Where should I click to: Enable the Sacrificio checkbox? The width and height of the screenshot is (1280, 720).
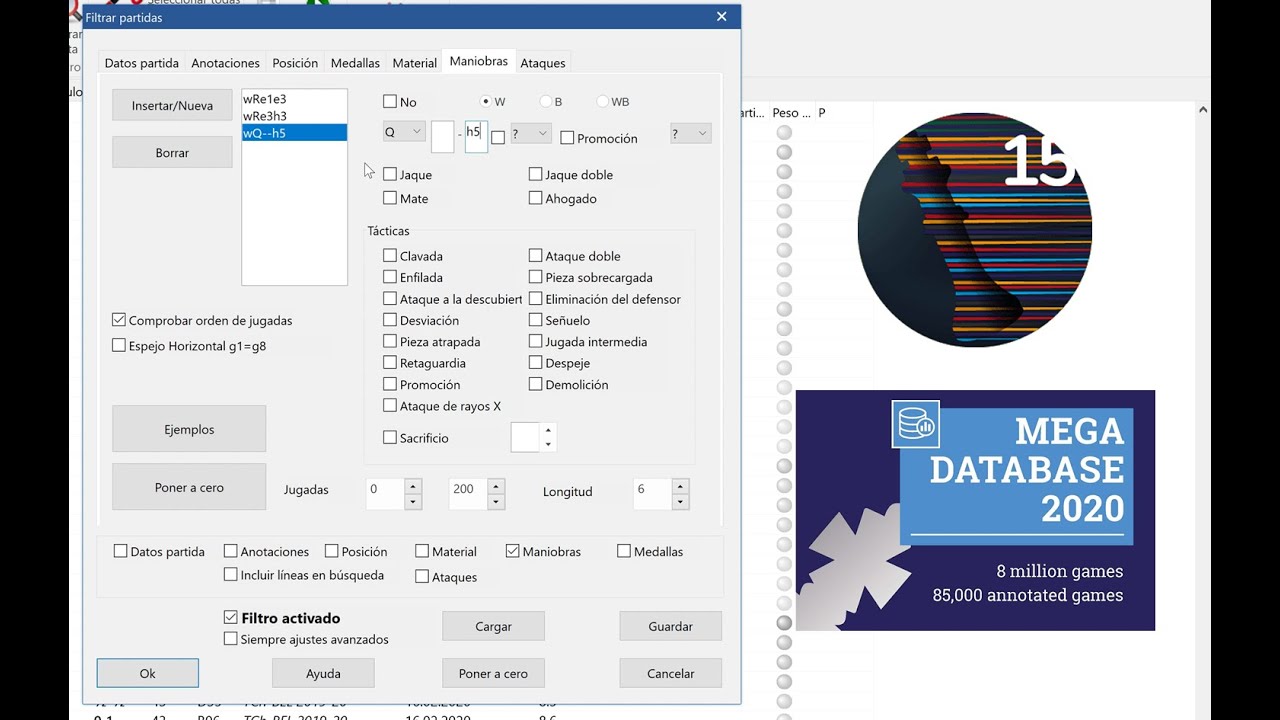(390, 437)
